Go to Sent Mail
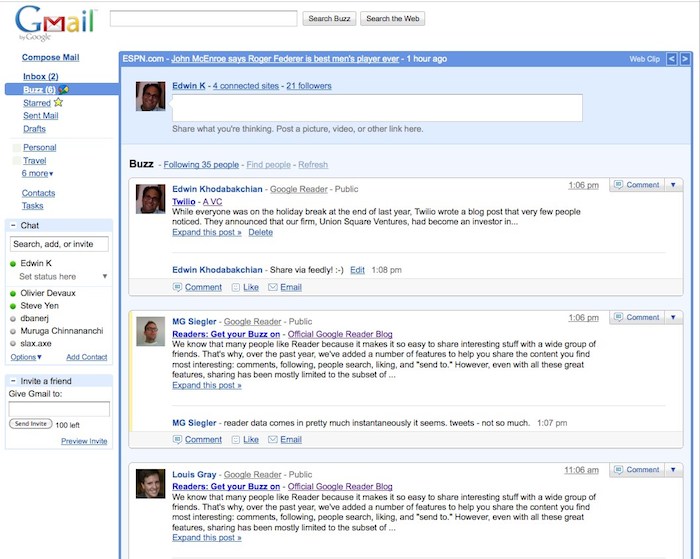The width and height of the screenshot is (700, 559). 40,116
